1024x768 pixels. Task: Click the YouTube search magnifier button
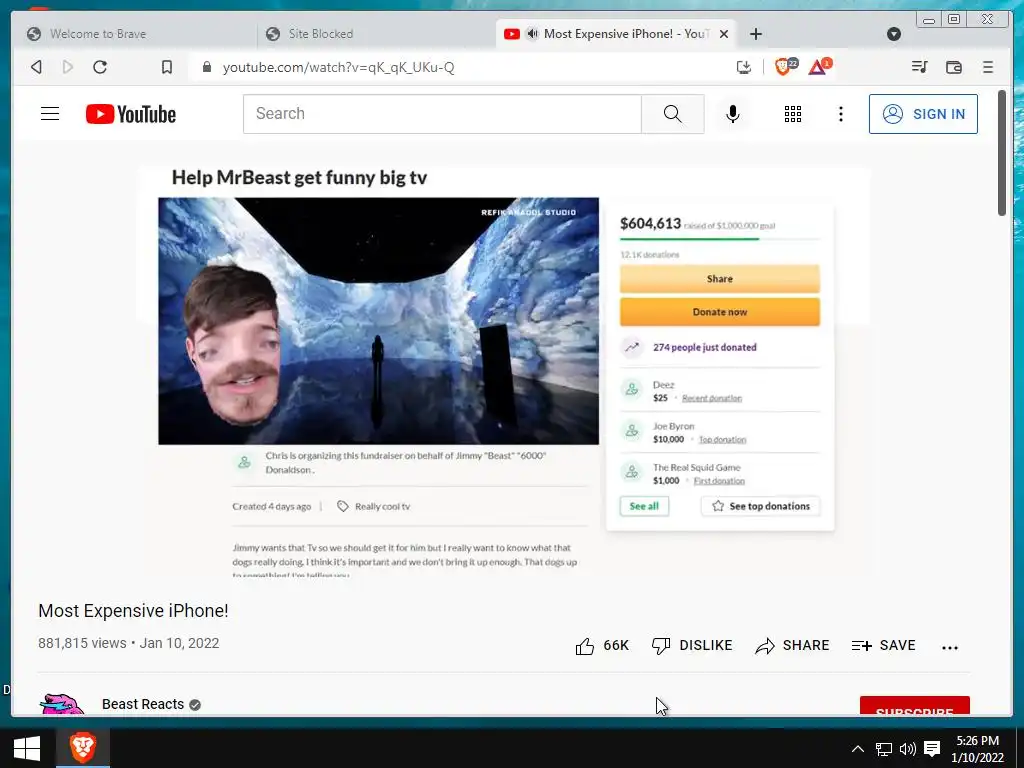[673, 114]
